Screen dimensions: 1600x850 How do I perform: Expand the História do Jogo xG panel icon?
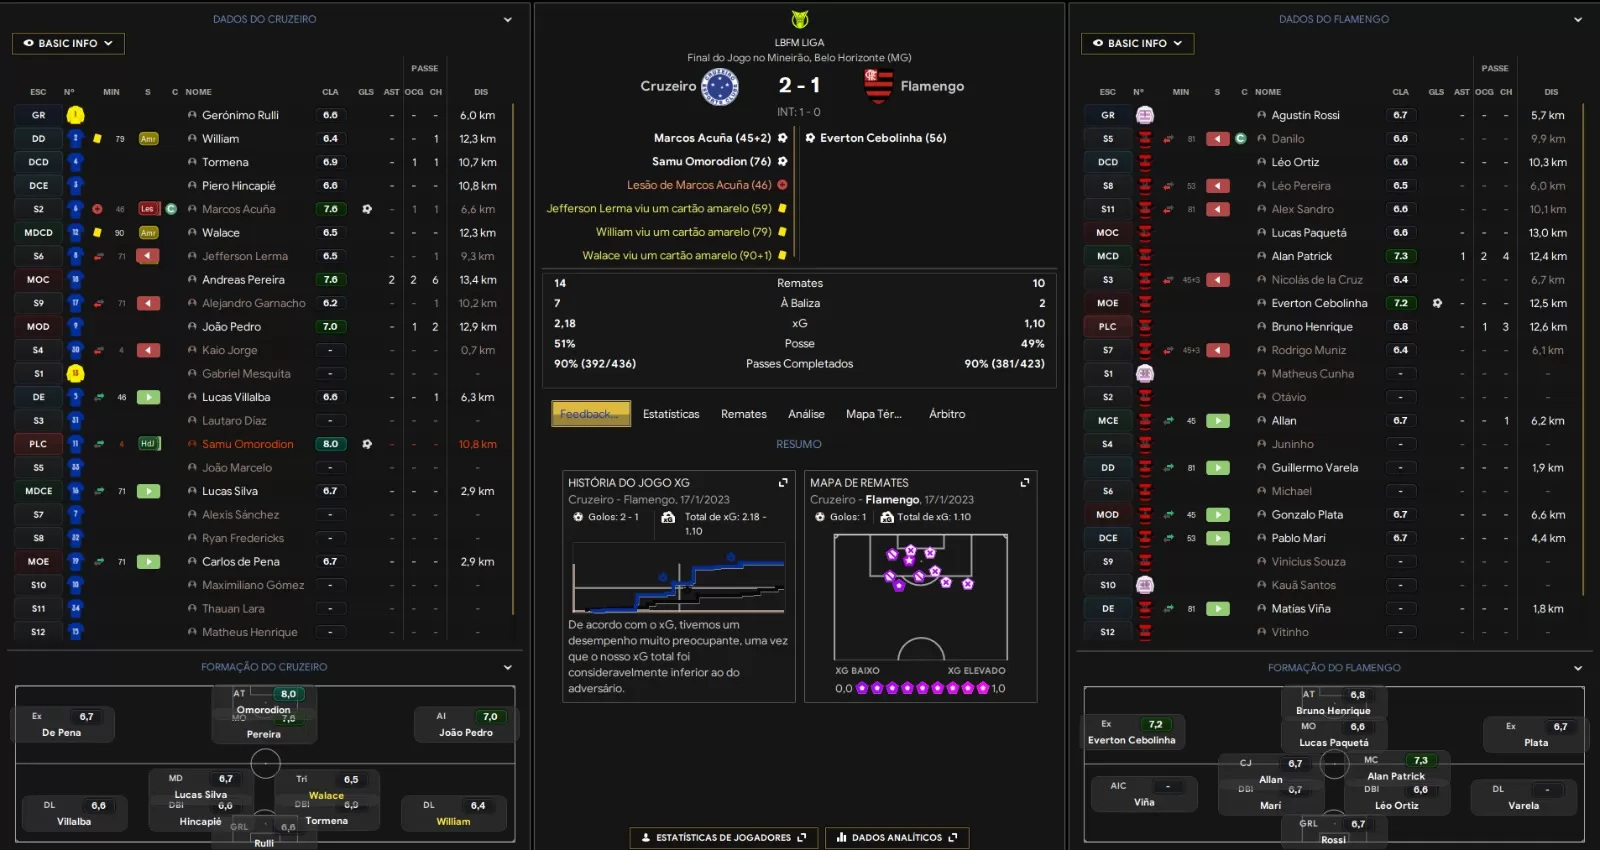tap(783, 482)
